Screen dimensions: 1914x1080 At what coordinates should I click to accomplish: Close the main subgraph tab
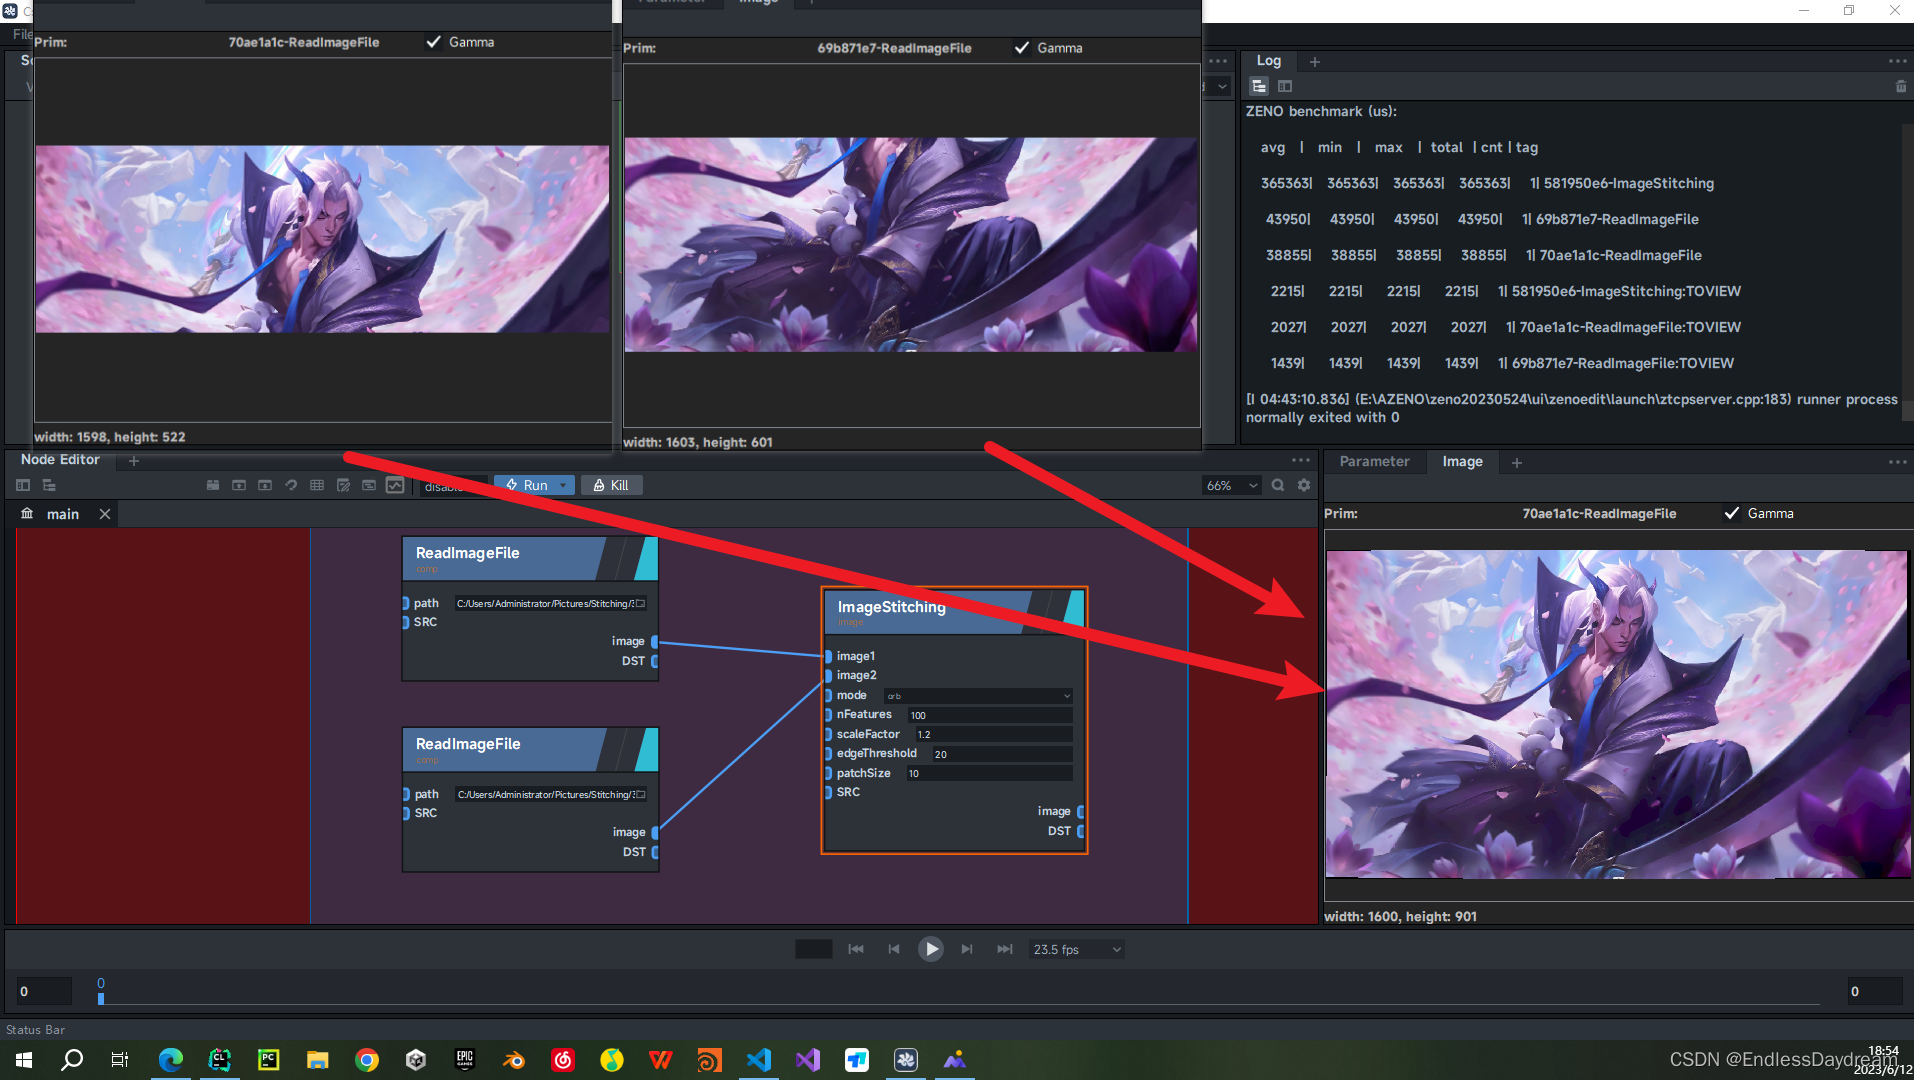(x=105, y=514)
